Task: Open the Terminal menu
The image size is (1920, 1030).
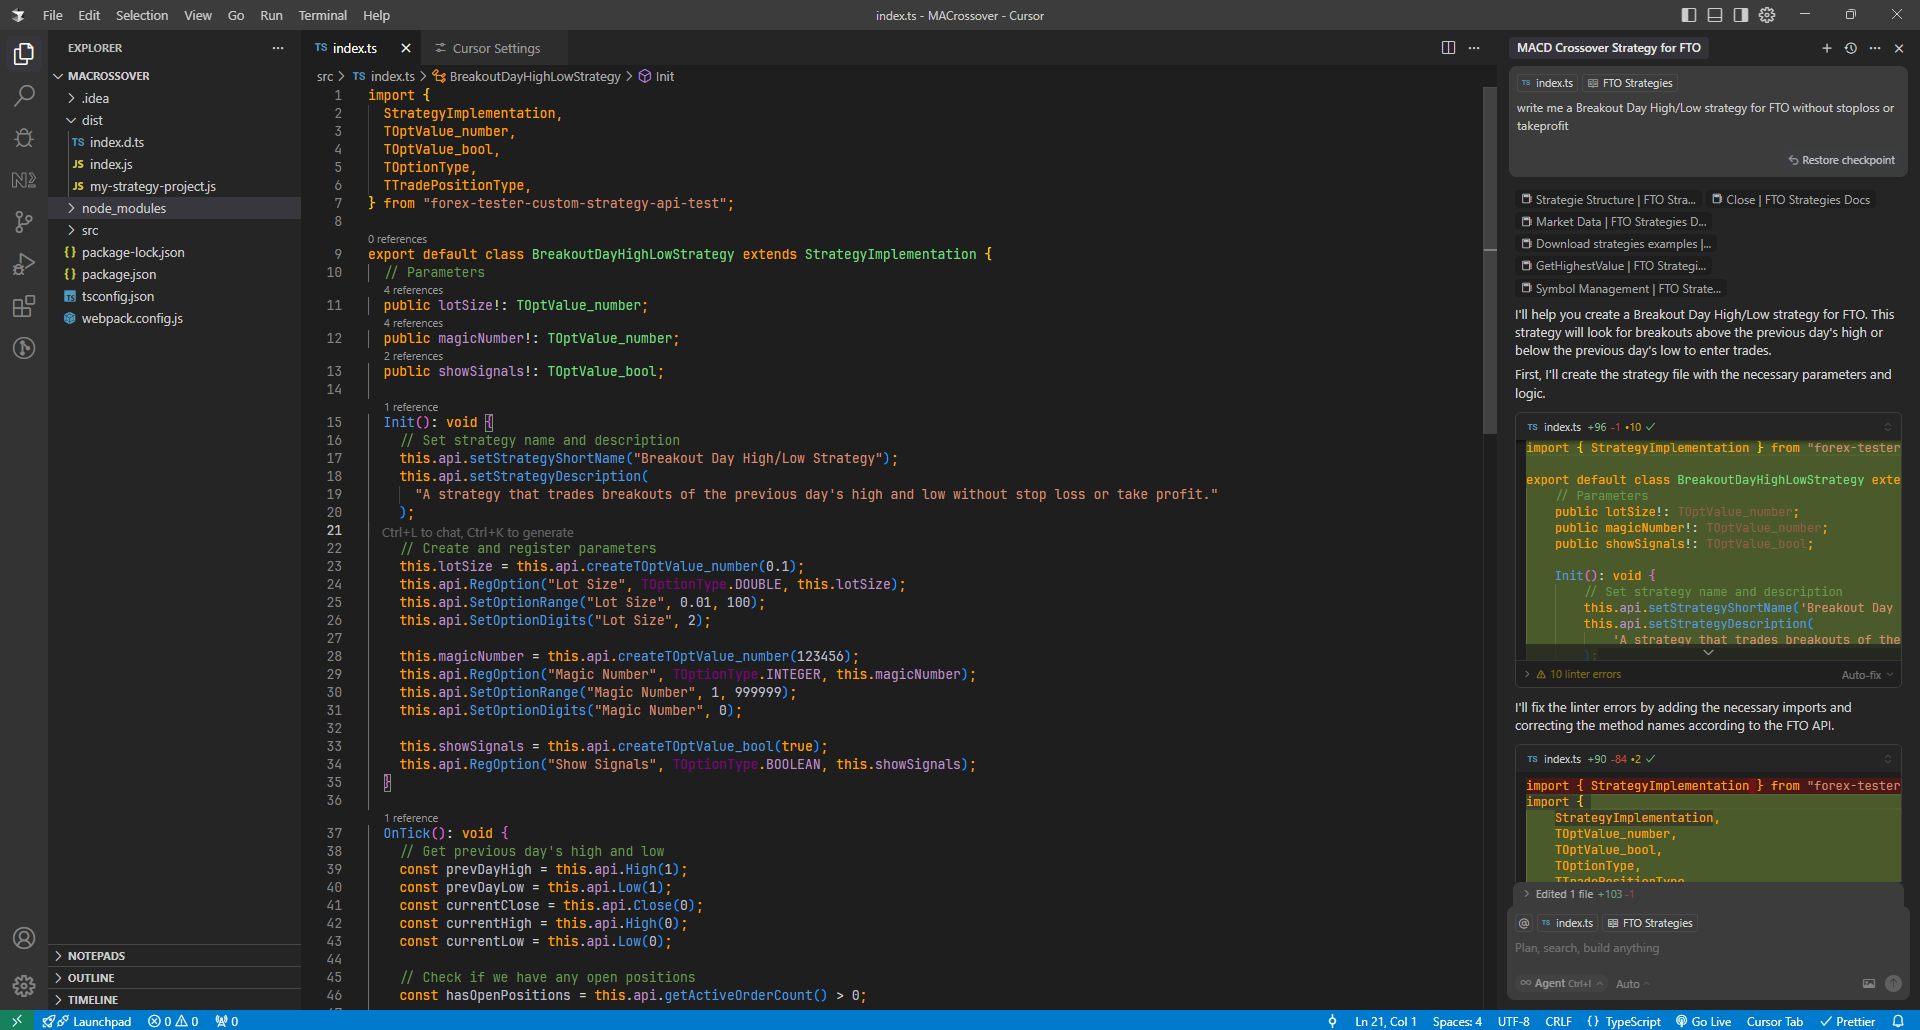Action: (x=322, y=15)
